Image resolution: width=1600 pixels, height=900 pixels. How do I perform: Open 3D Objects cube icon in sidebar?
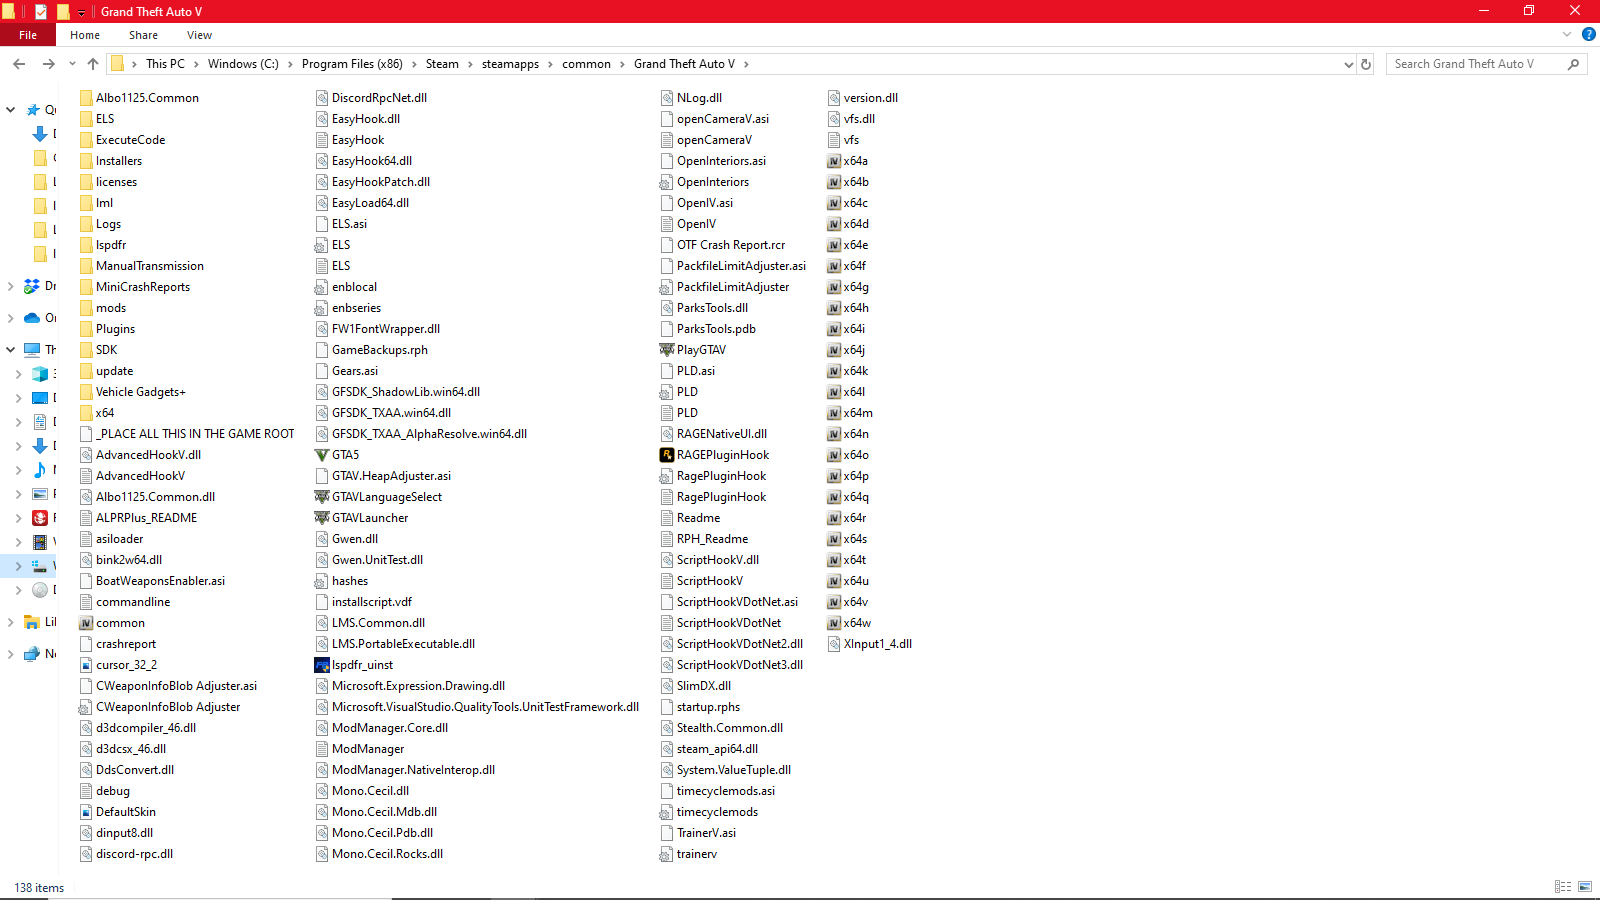(x=40, y=374)
